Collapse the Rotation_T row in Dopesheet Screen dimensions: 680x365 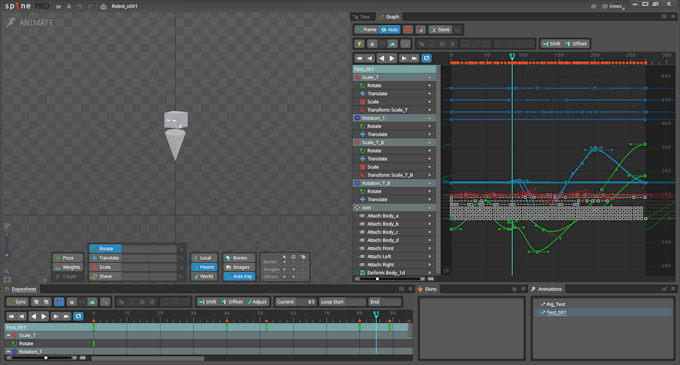click(8, 352)
